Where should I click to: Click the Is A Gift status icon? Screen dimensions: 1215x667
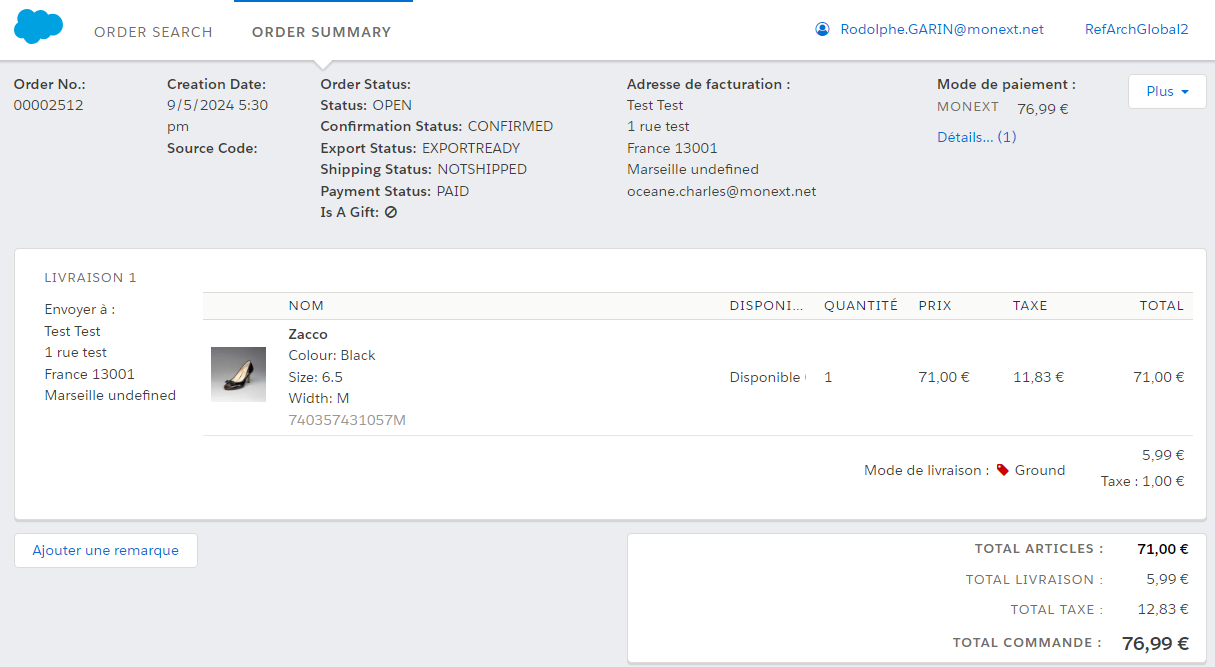[391, 212]
